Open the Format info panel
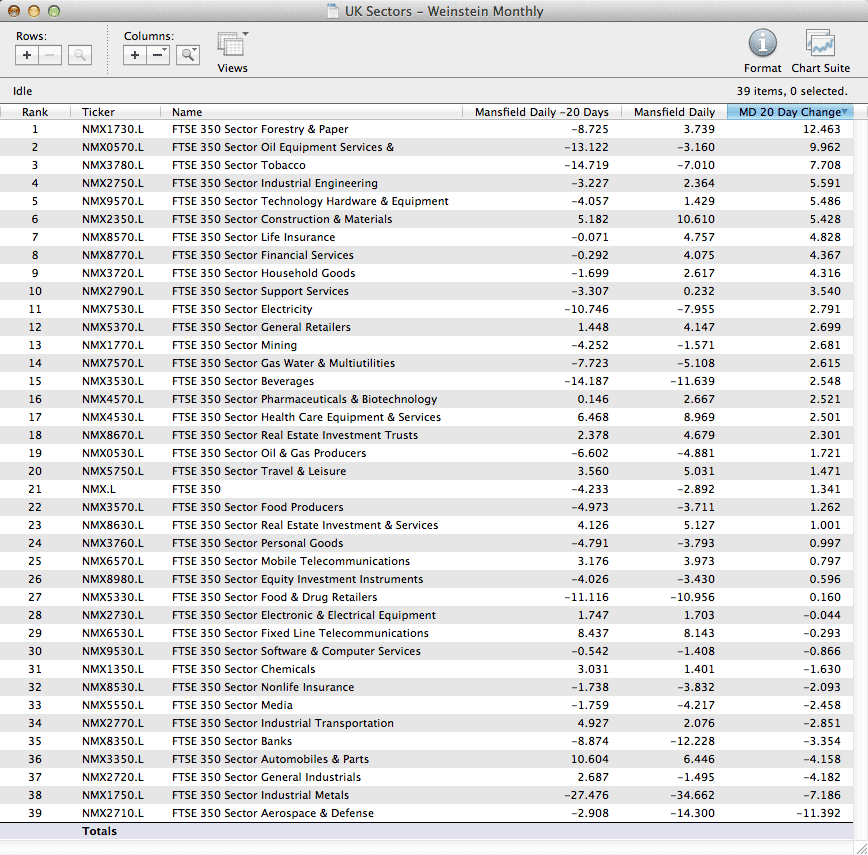The image size is (868, 855). tap(762, 44)
